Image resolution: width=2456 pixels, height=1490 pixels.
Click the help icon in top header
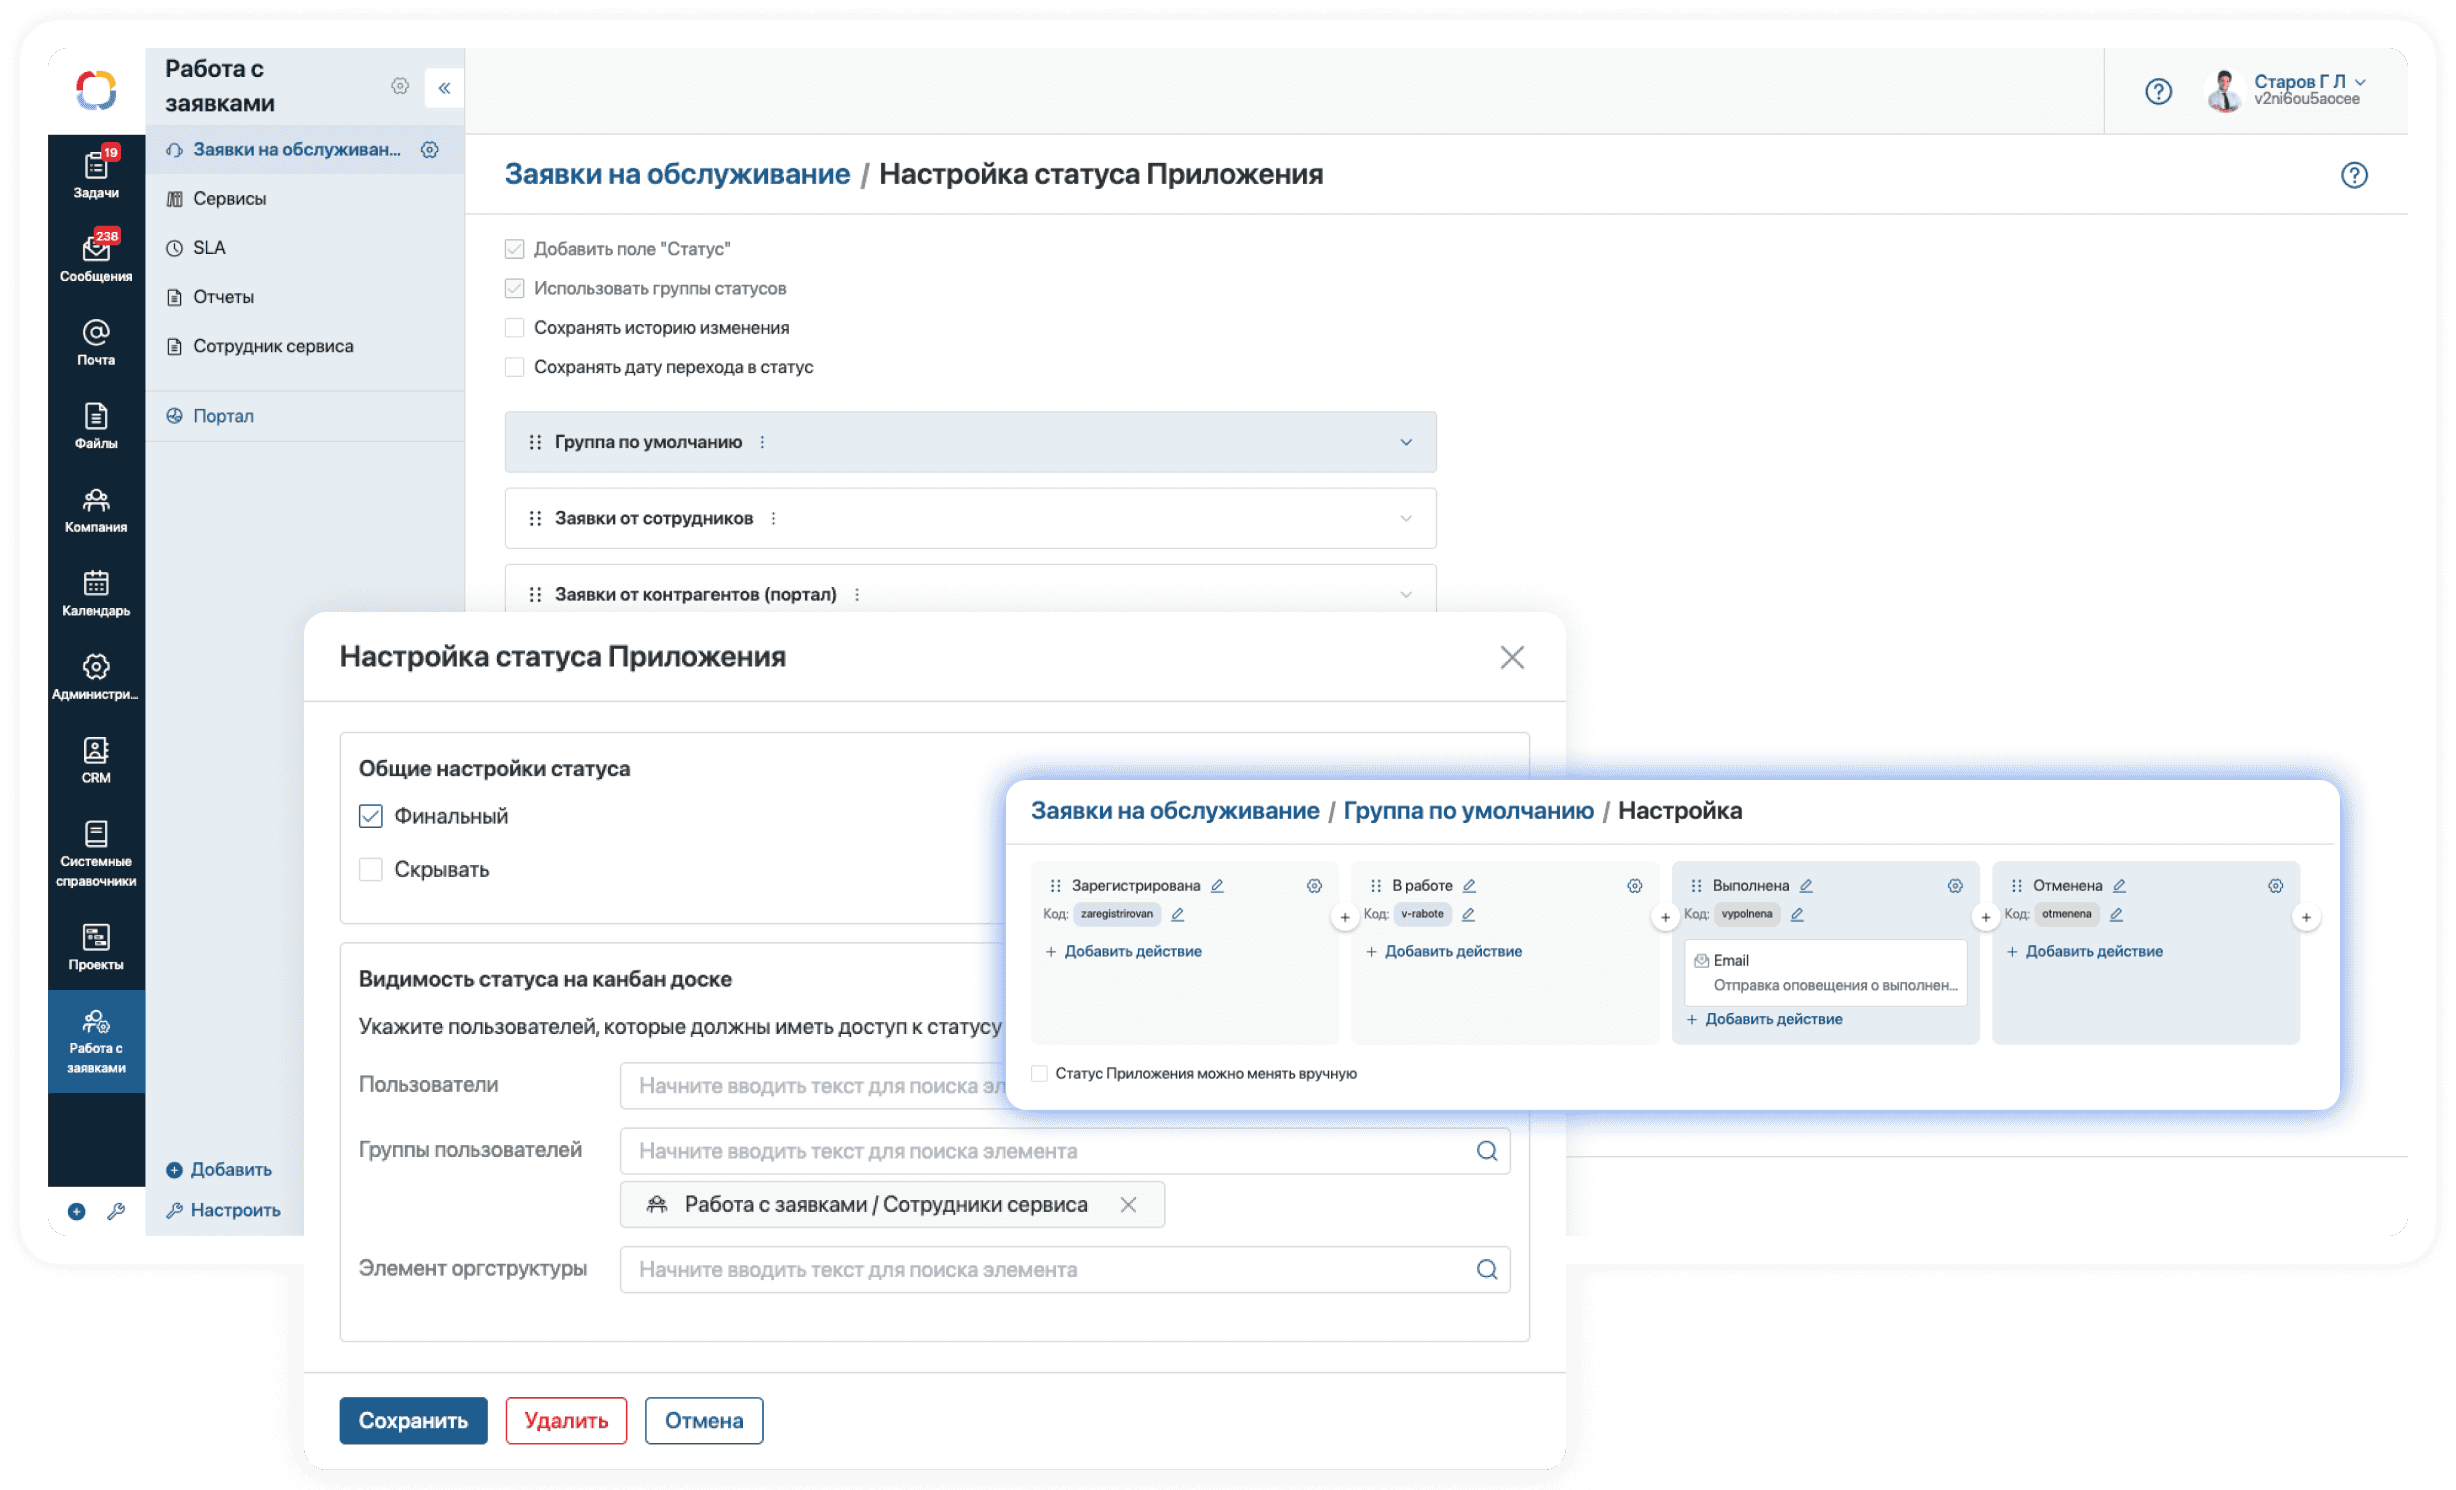(x=2159, y=92)
